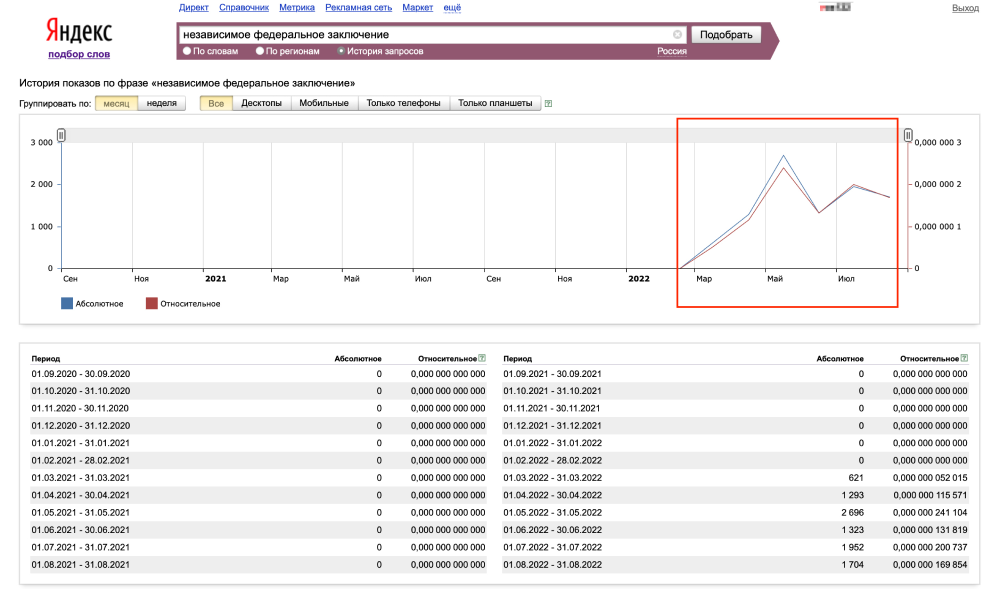Open the help icon beside device filter tabs
The height and width of the screenshot is (590, 1000).
[x=548, y=103]
